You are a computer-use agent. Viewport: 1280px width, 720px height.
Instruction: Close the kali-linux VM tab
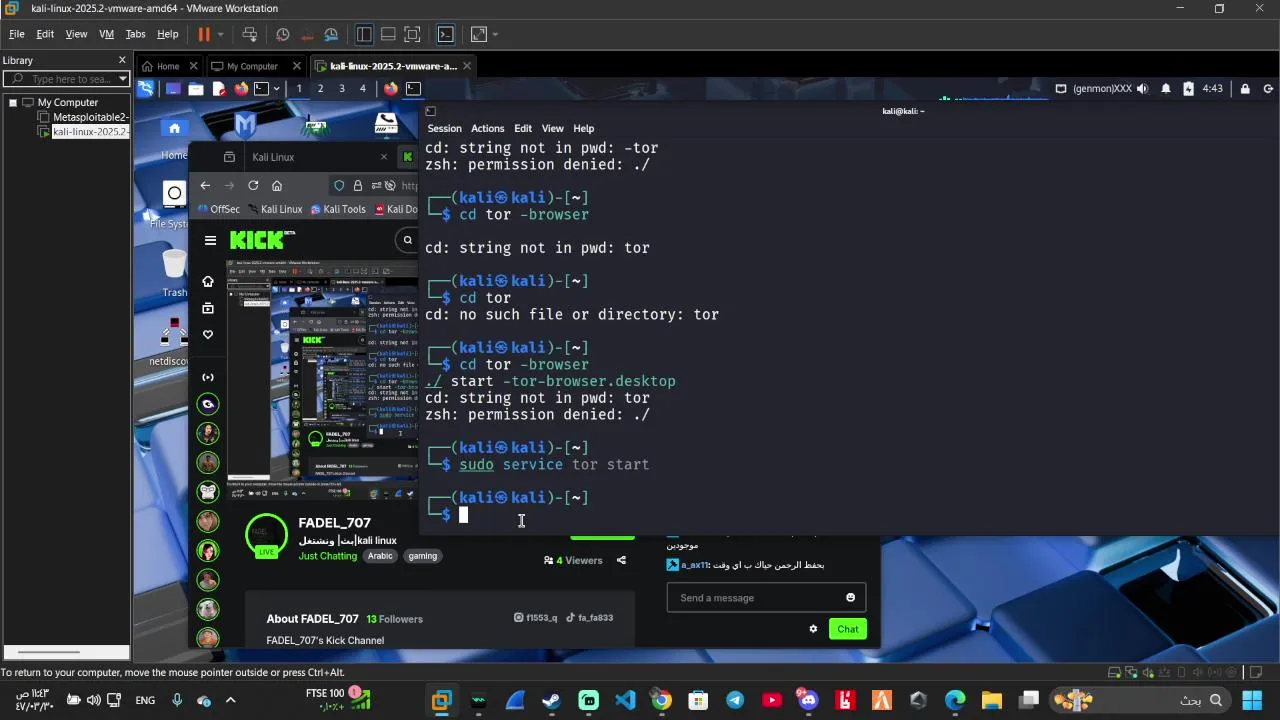point(466,66)
